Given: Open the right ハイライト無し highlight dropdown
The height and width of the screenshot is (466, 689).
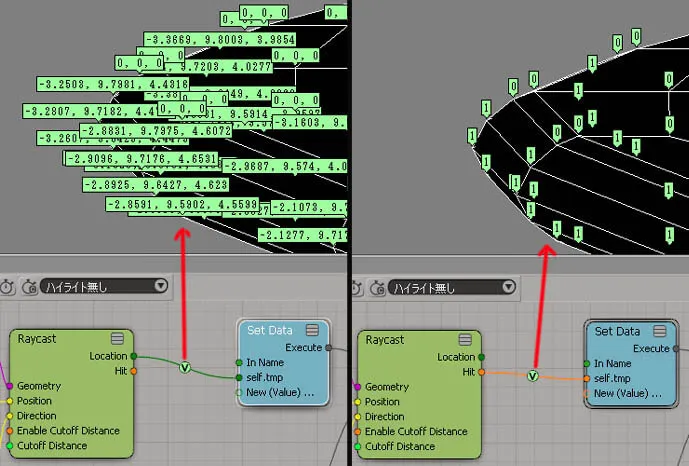Looking at the screenshot, I should pos(452,288).
